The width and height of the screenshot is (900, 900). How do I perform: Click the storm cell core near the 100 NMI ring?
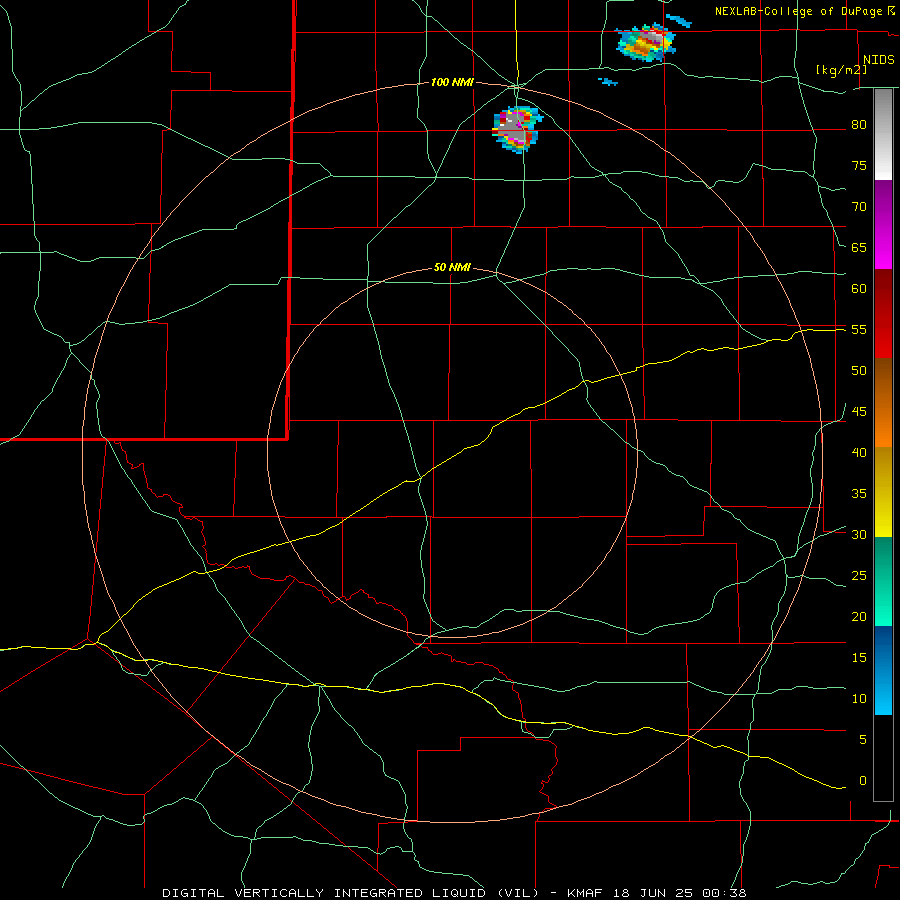(x=516, y=129)
